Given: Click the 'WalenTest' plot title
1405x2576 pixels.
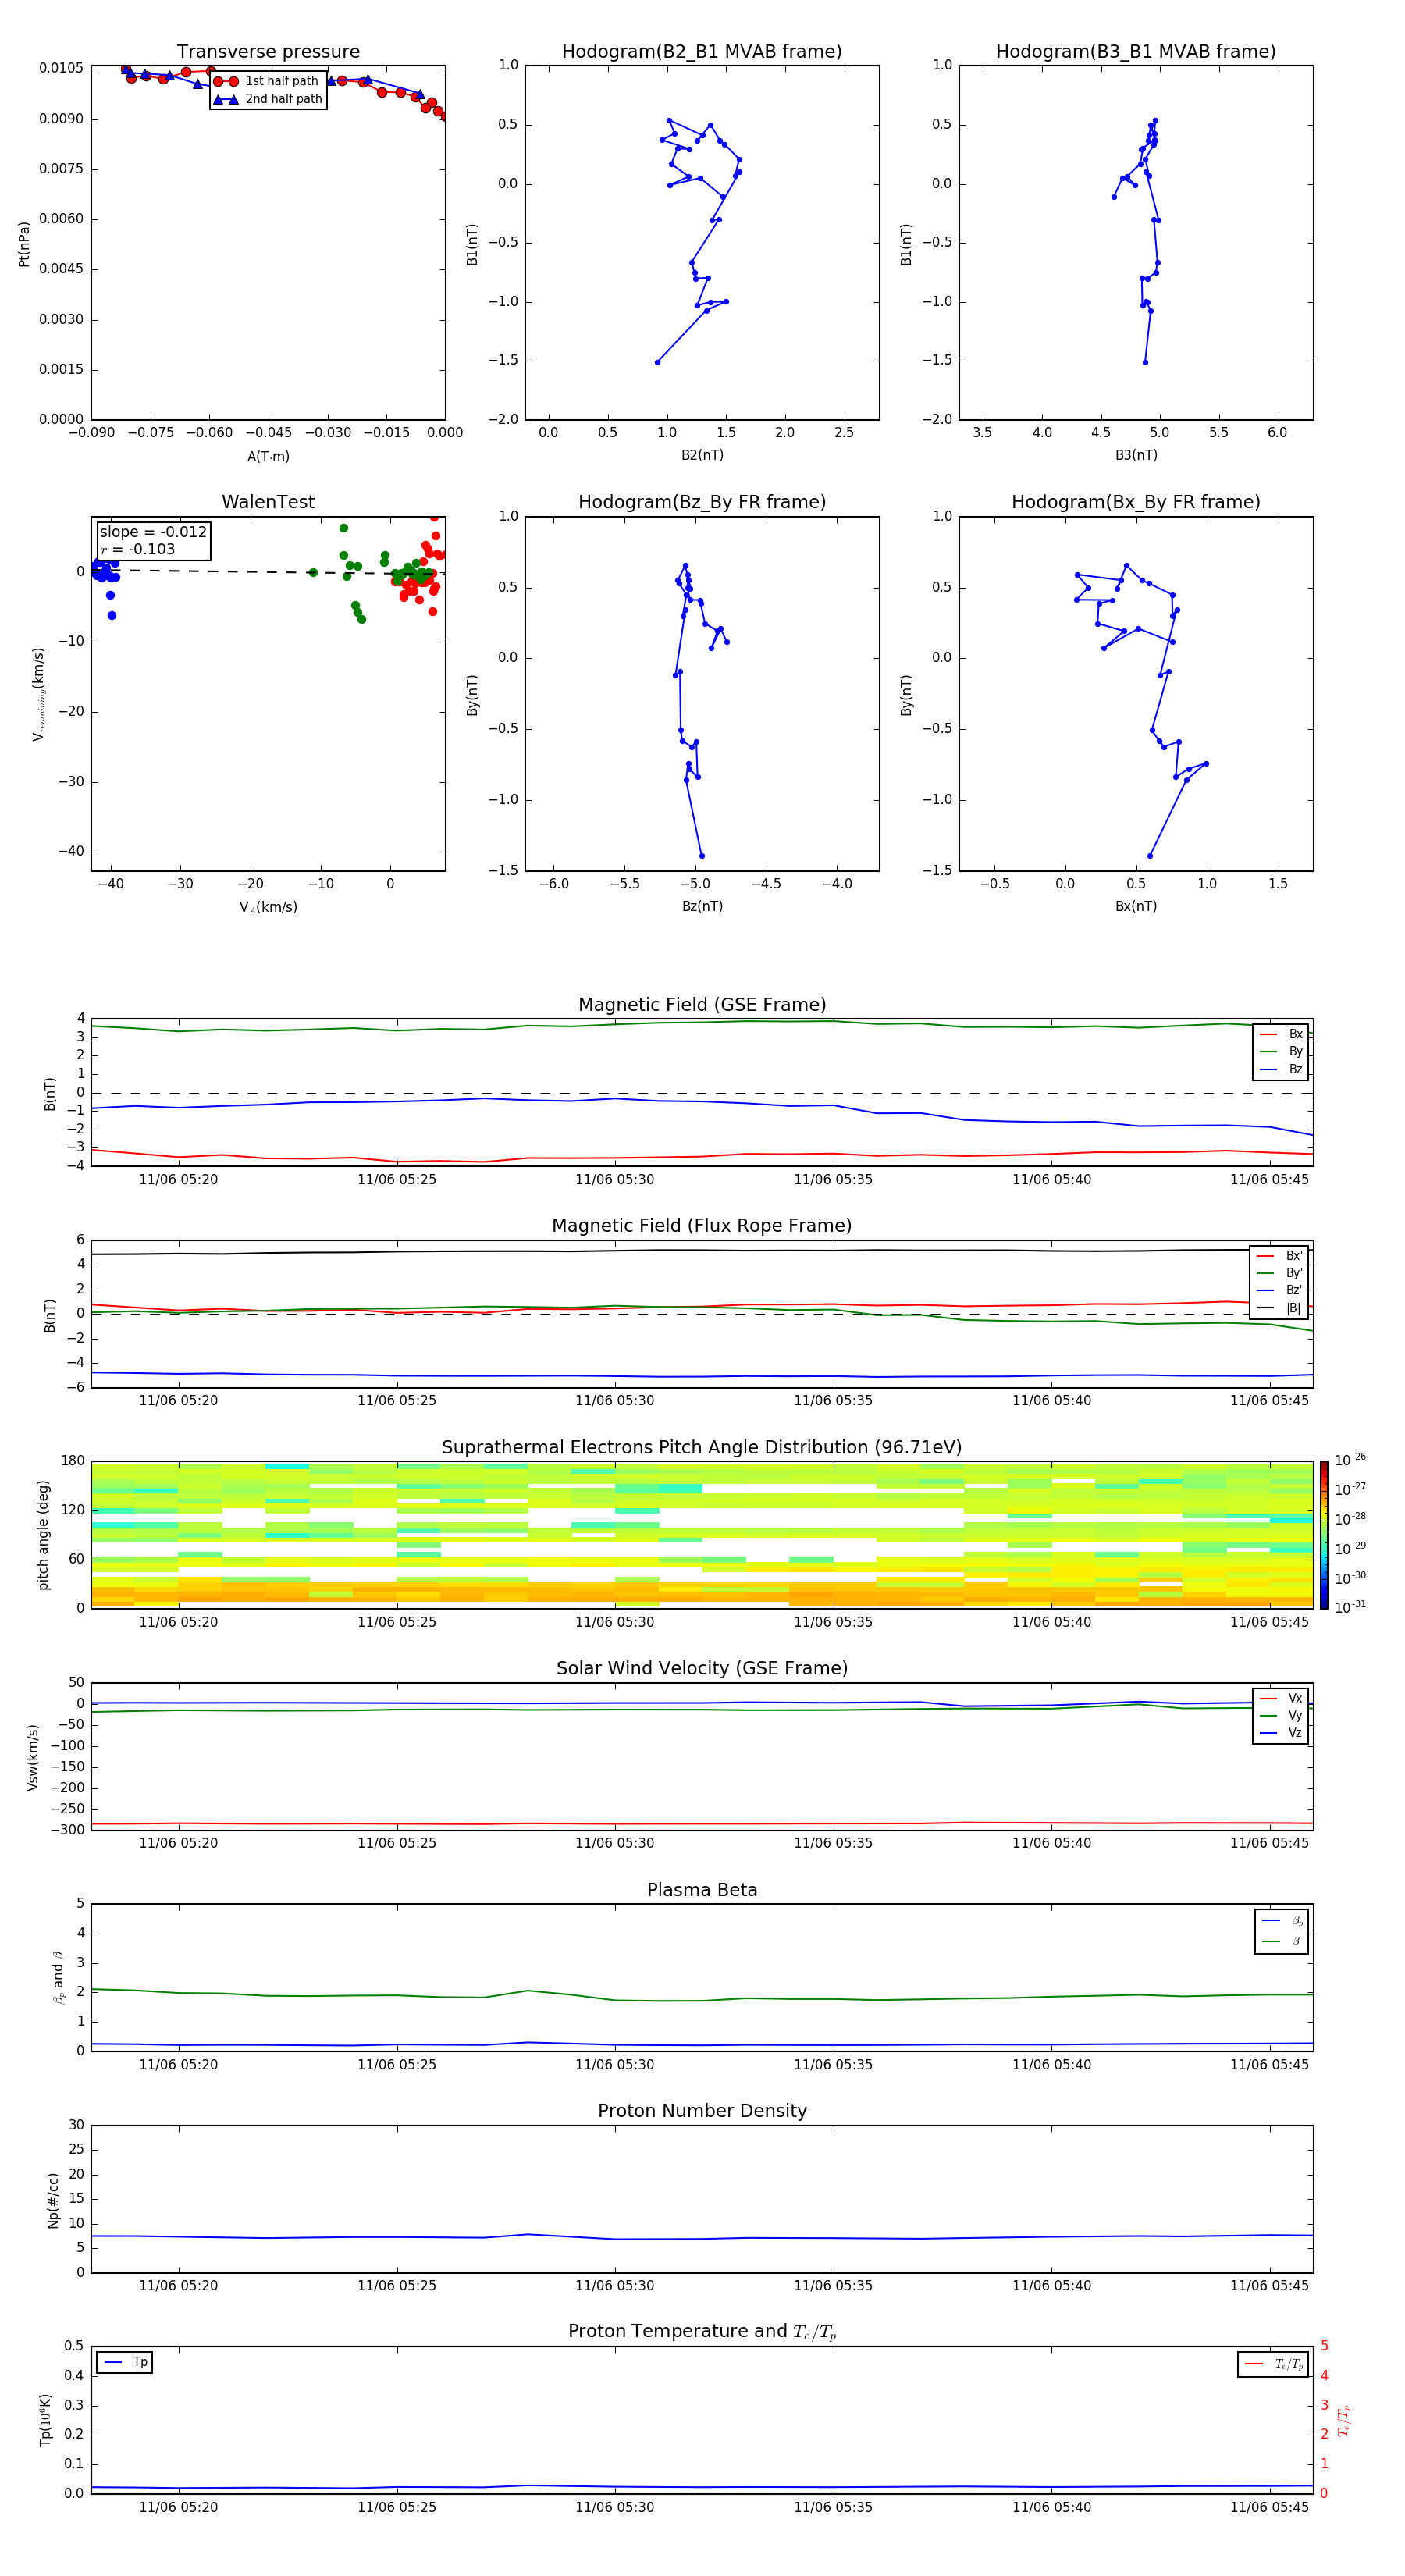Looking at the screenshot, I should 268,502.
